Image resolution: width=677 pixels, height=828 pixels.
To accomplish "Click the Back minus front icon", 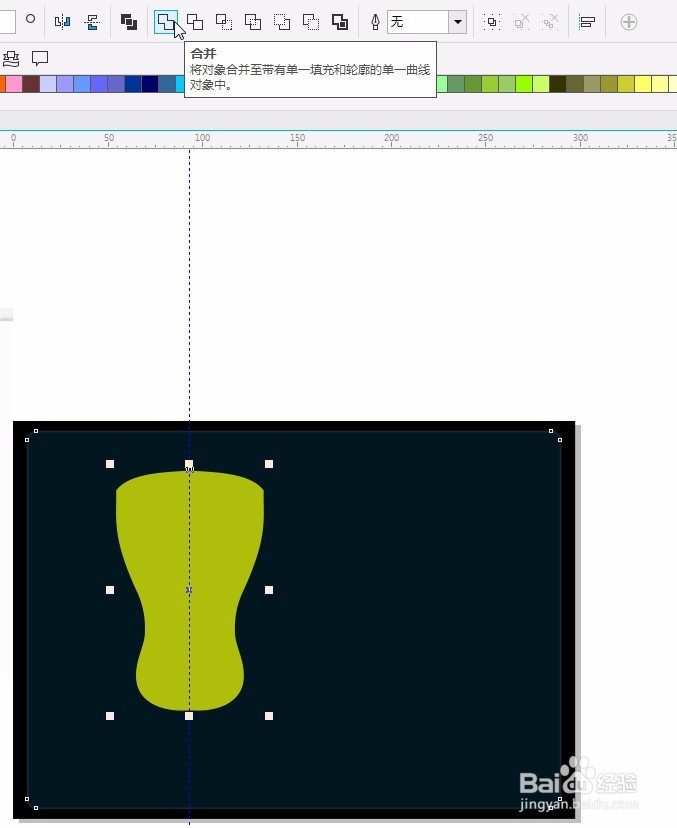I will point(311,22).
